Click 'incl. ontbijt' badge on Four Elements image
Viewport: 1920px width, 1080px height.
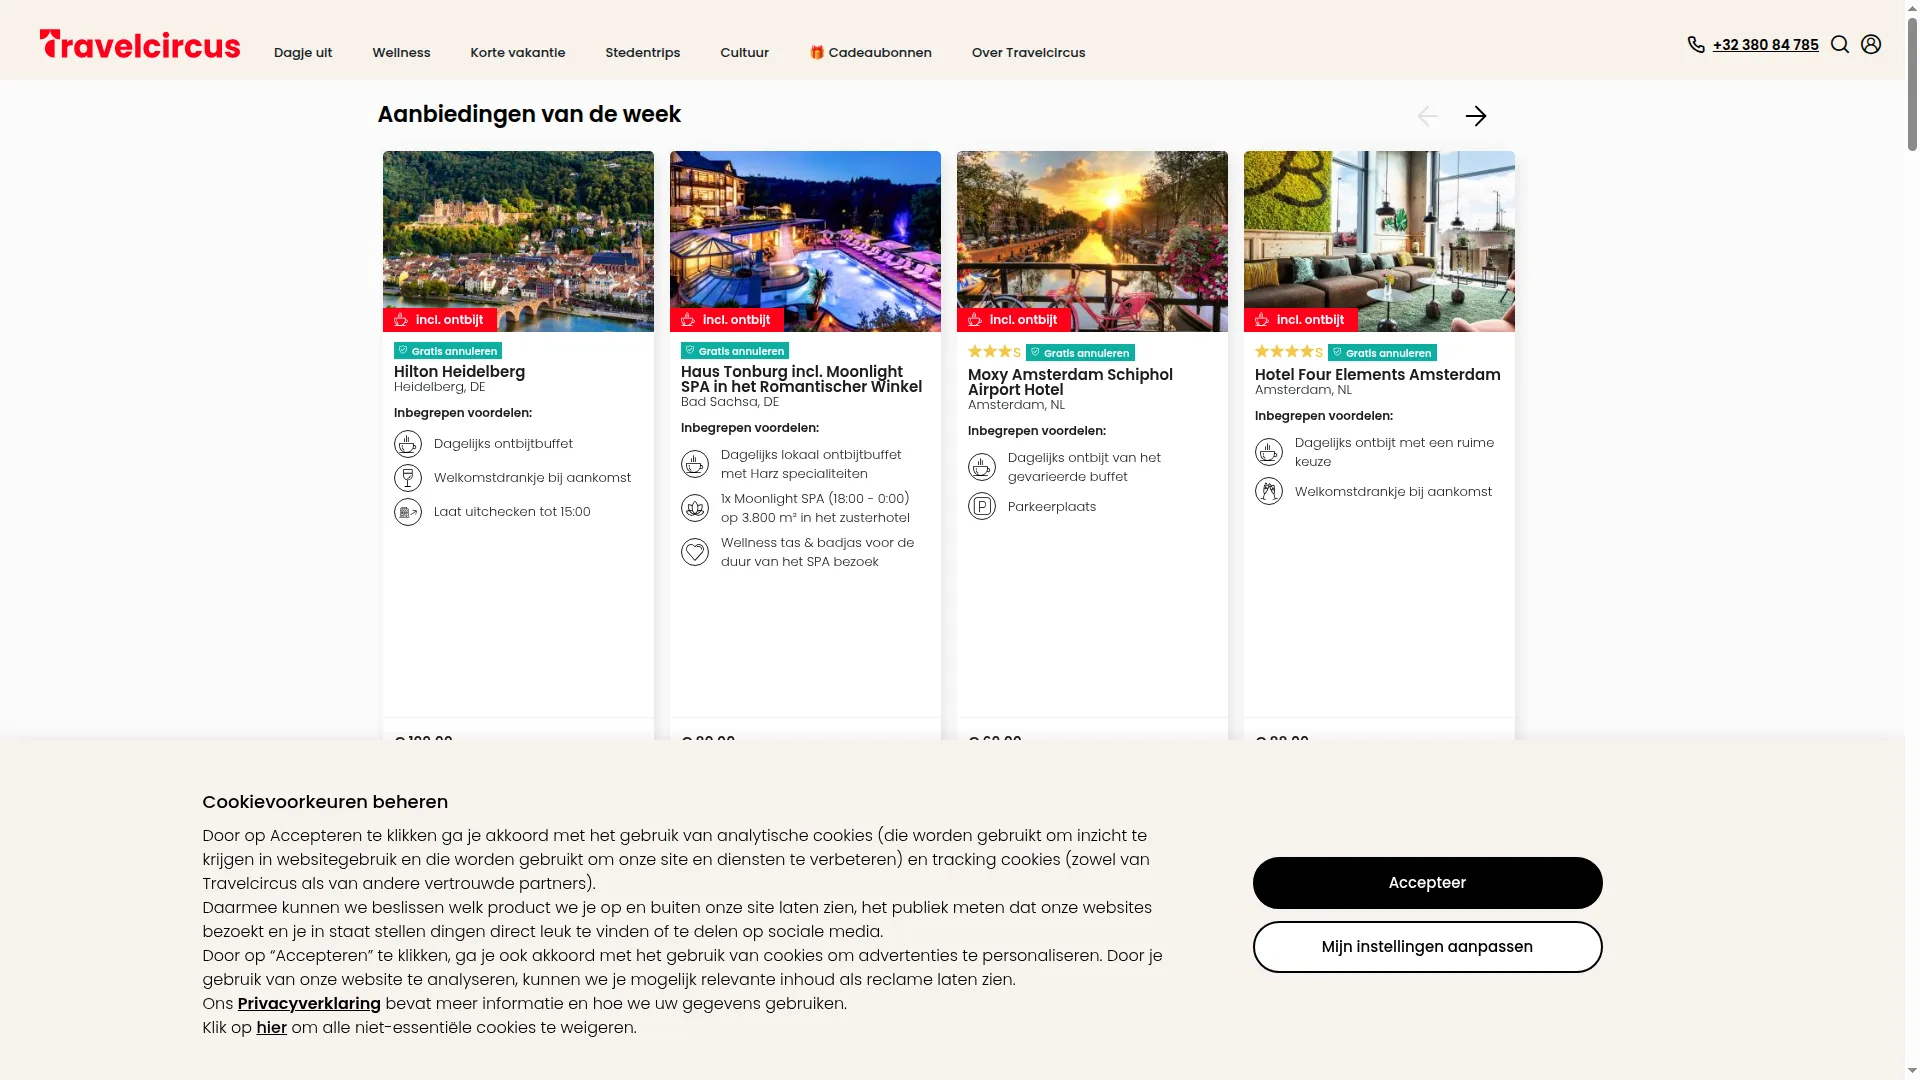(1301, 320)
